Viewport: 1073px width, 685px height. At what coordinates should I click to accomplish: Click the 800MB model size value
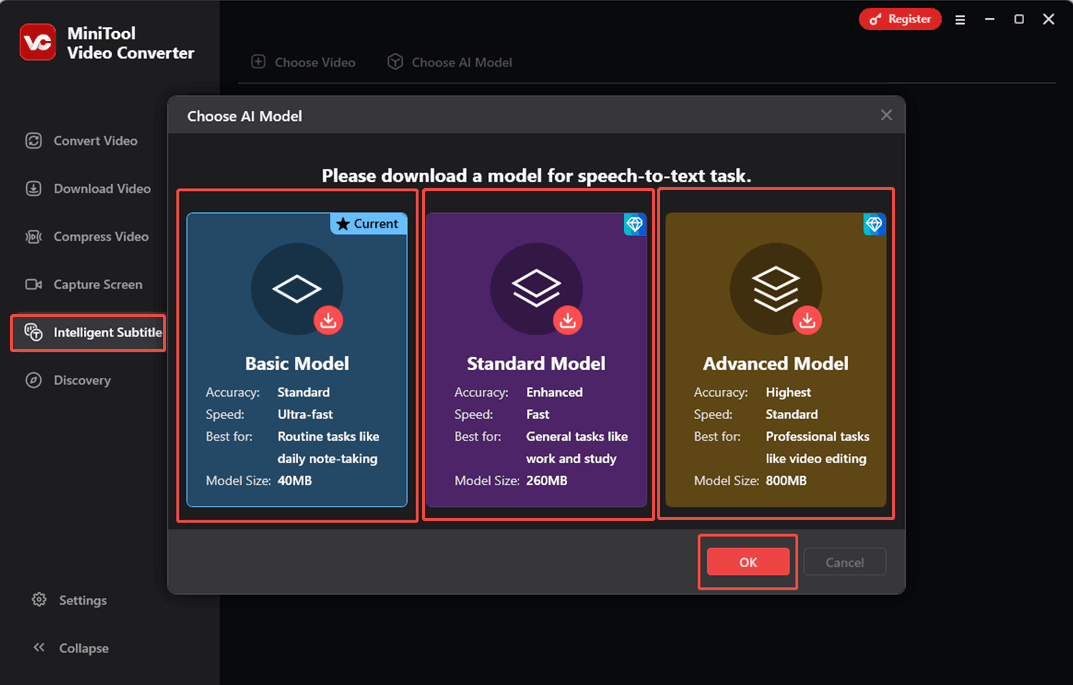tap(786, 480)
